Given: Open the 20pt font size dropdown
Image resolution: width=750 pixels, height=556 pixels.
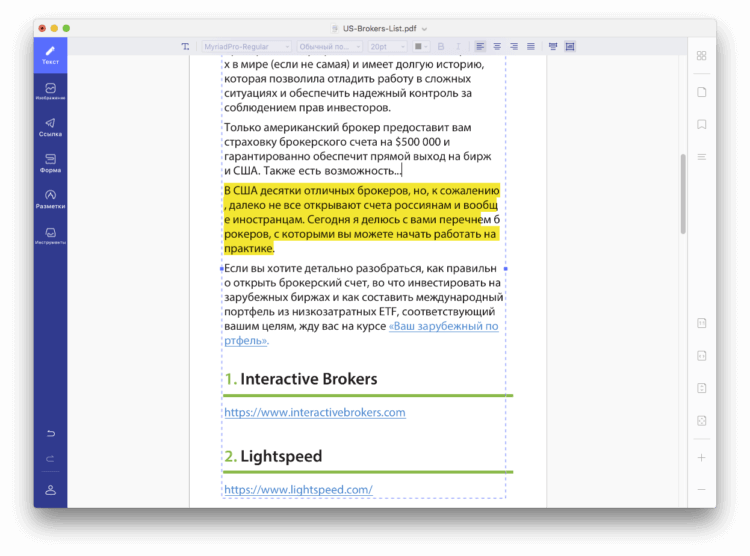Looking at the screenshot, I should point(387,46).
